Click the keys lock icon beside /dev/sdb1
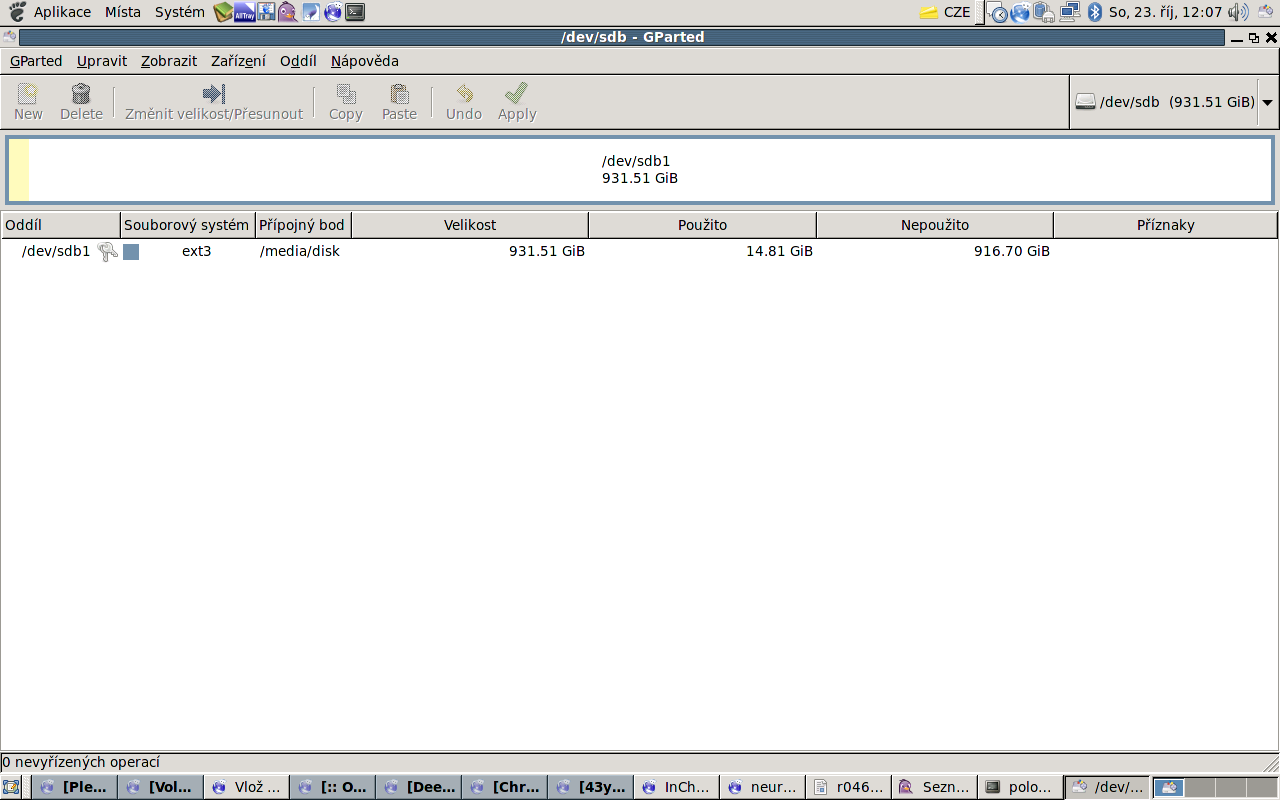Screen dimensions: 1280x800 [108, 252]
